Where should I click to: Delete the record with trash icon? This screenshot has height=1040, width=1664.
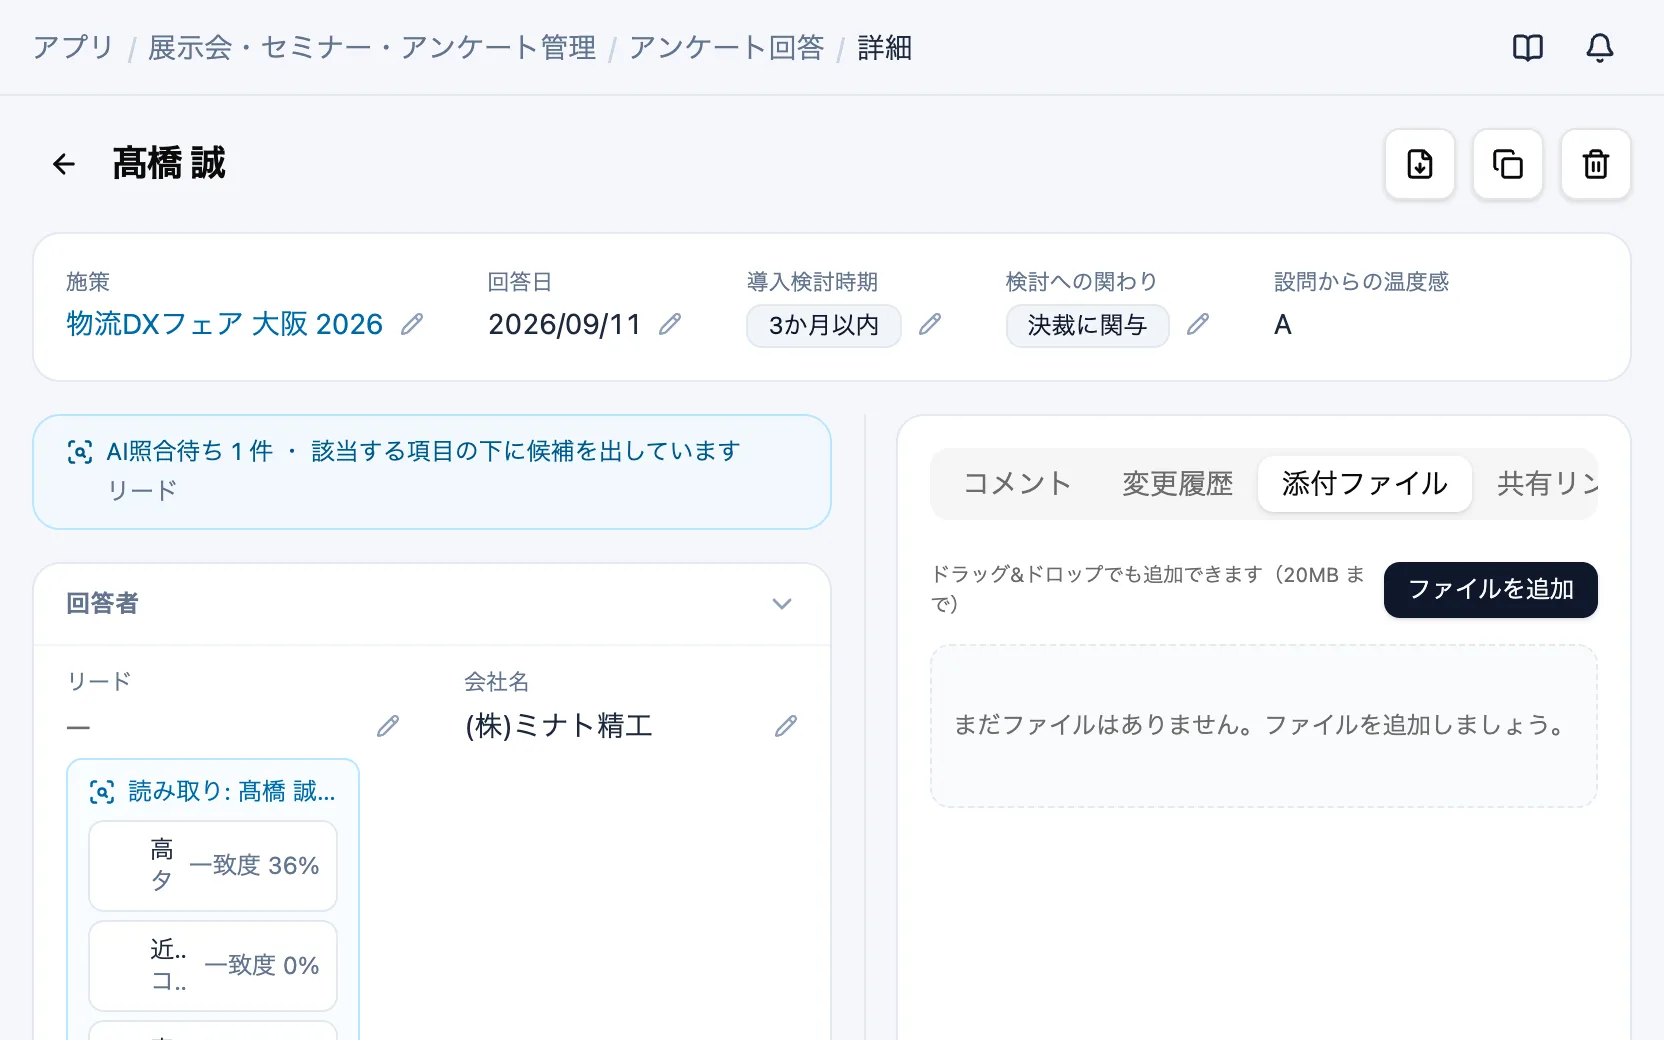click(x=1596, y=164)
